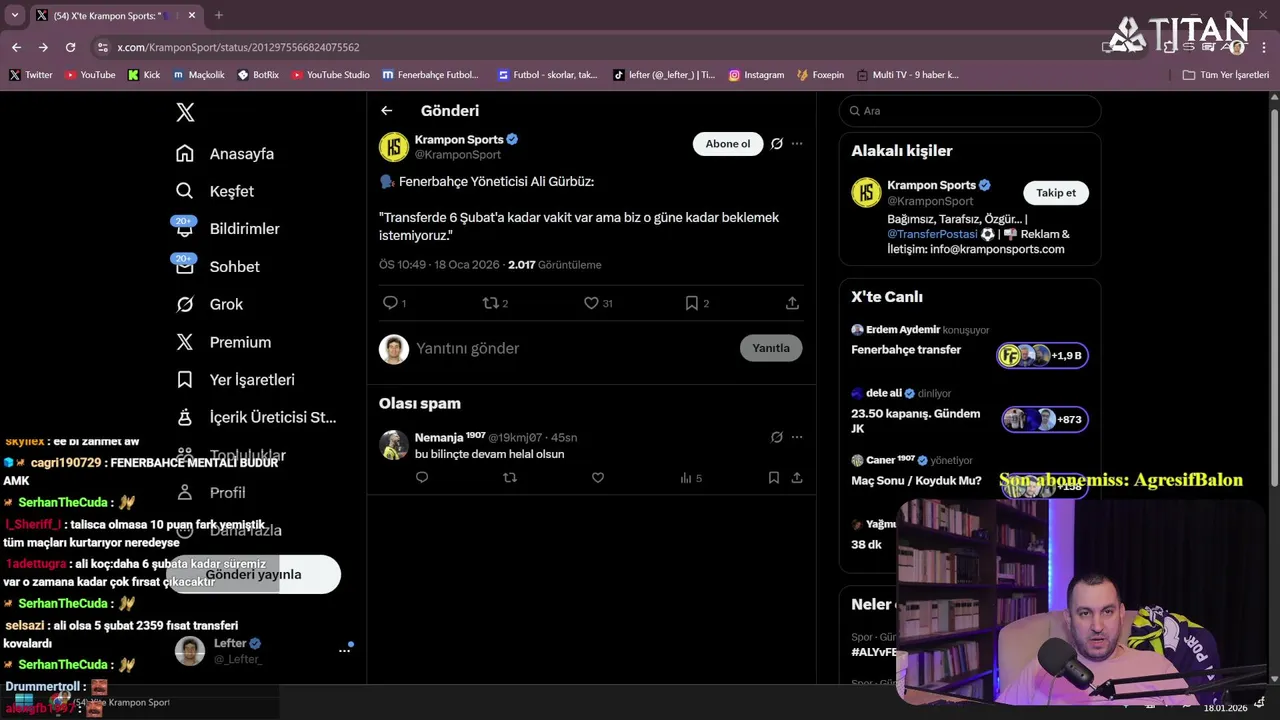This screenshot has height=720, width=1280.
Task: Open the tab search dropdown
Action: click(x=14, y=15)
